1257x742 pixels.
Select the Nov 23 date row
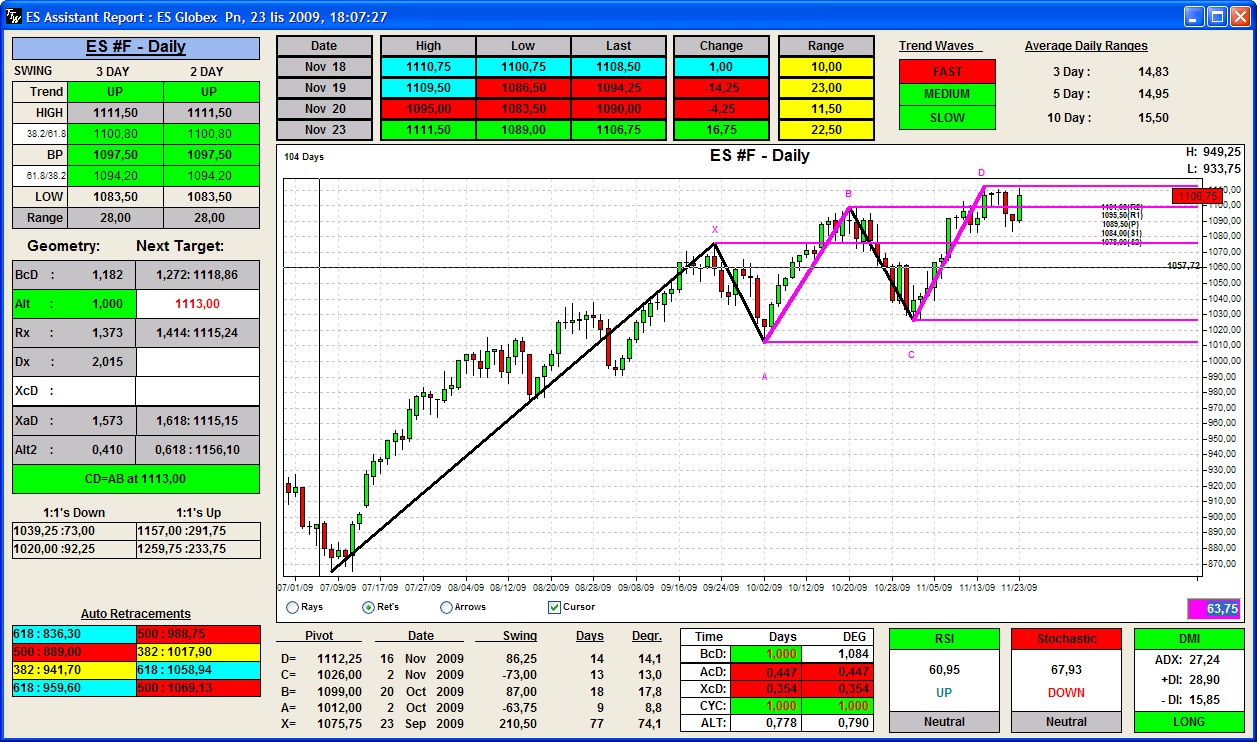pos(324,130)
